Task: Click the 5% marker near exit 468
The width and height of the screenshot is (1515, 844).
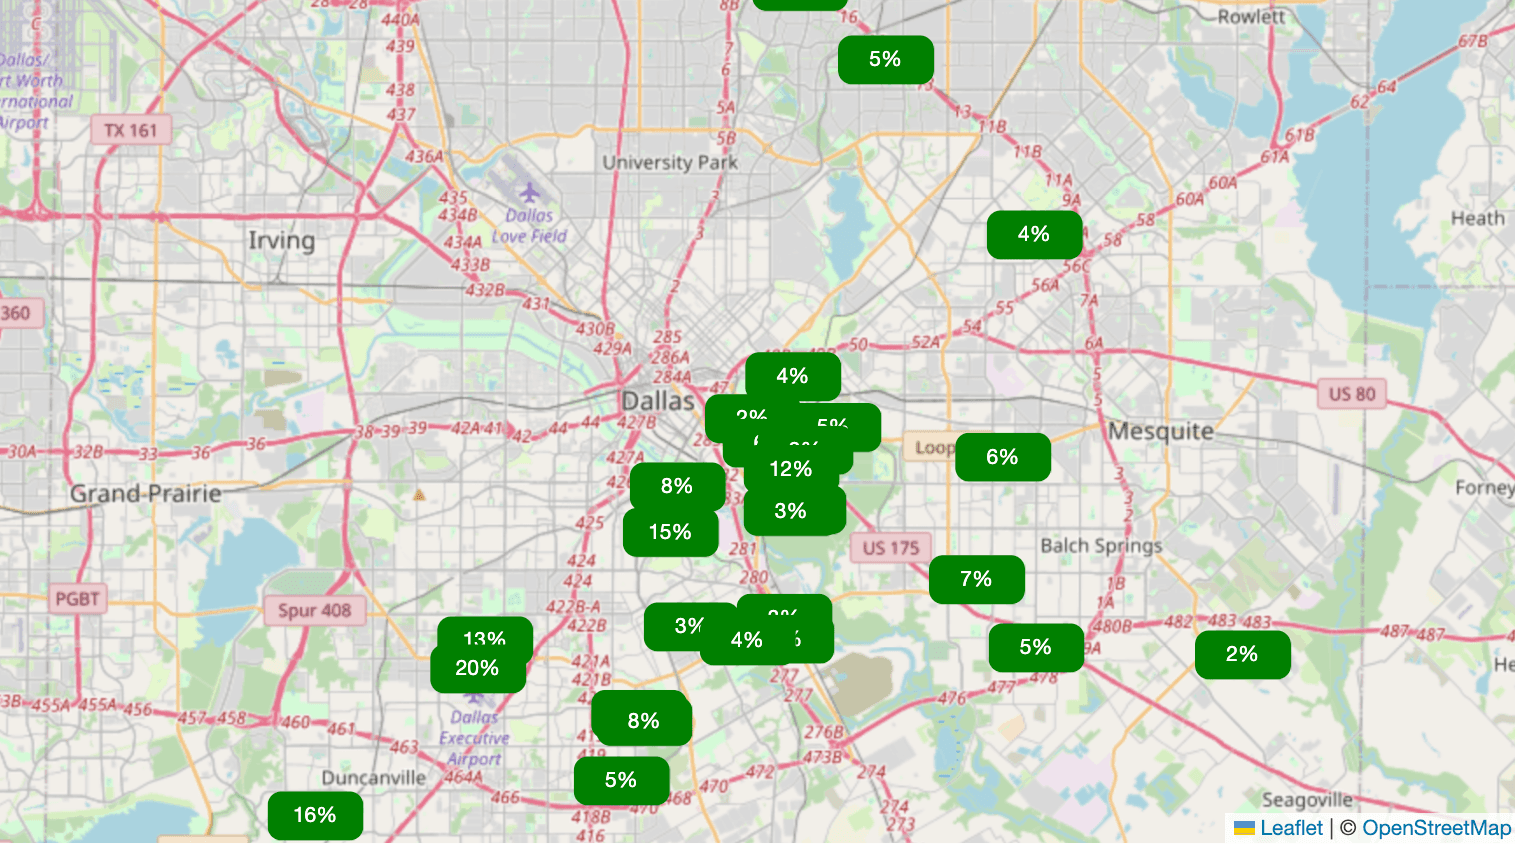Action: tap(621, 780)
